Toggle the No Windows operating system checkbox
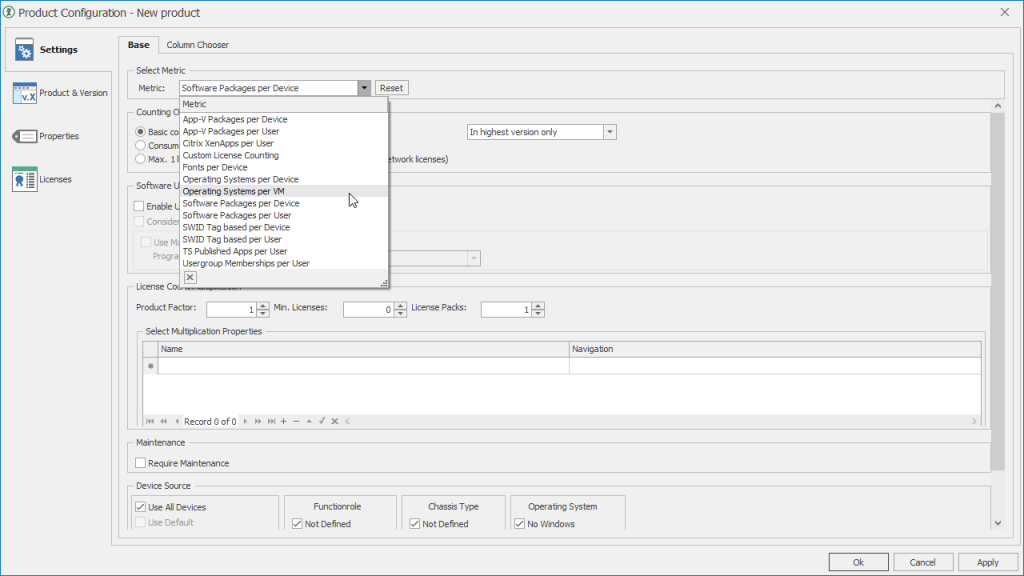 [519, 523]
